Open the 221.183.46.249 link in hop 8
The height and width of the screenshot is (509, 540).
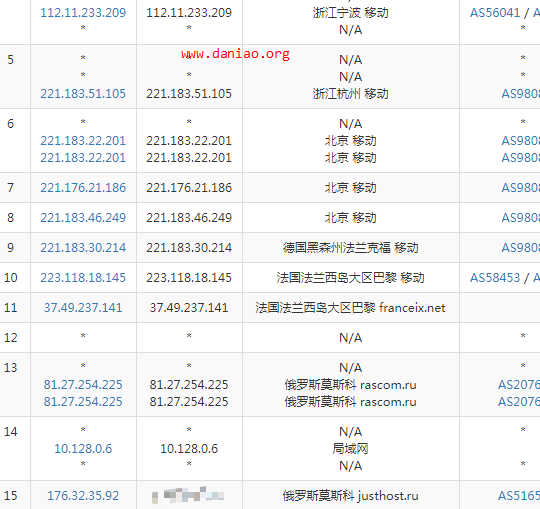pyautogui.click(x=83, y=218)
